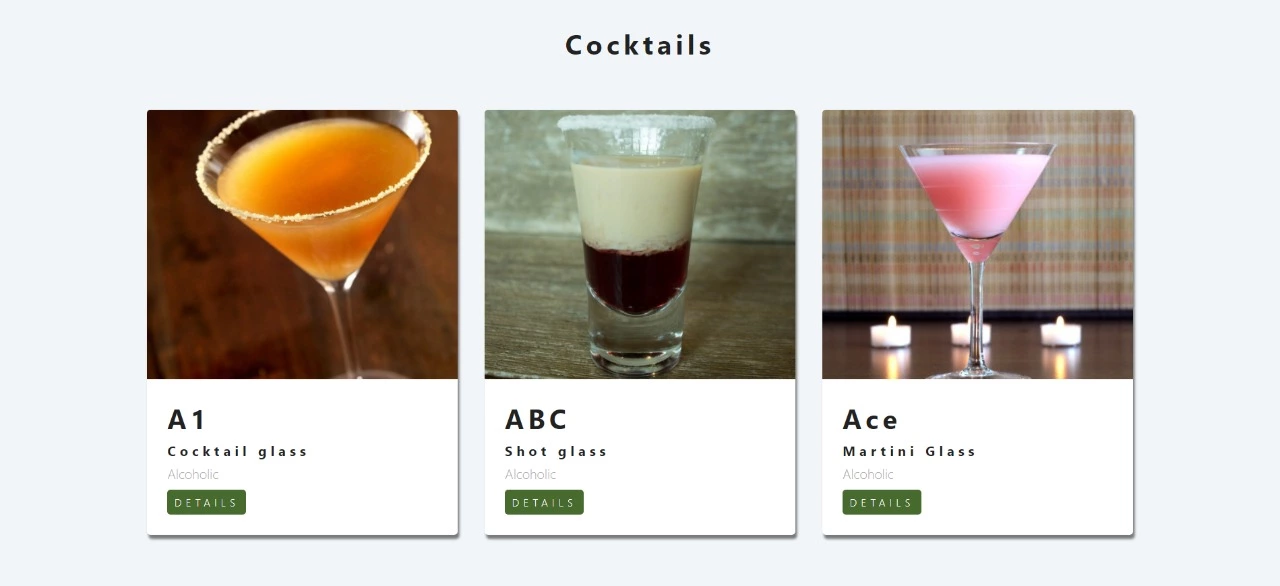Screen dimensions: 1280x586
Task: Click the right tealight candle in Ace photo
Action: (x=1060, y=333)
